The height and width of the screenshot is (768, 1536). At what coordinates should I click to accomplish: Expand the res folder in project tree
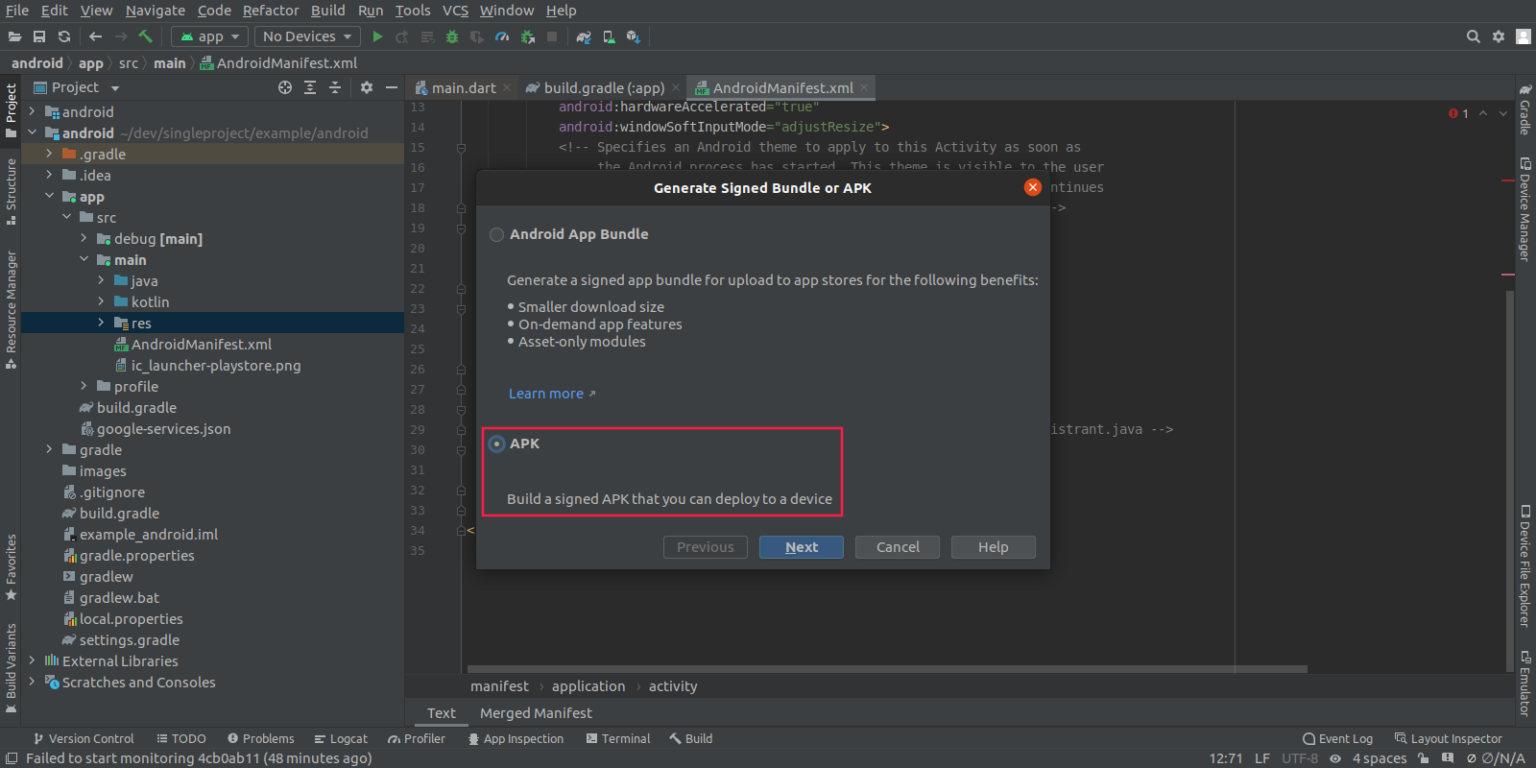click(x=102, y=323)
